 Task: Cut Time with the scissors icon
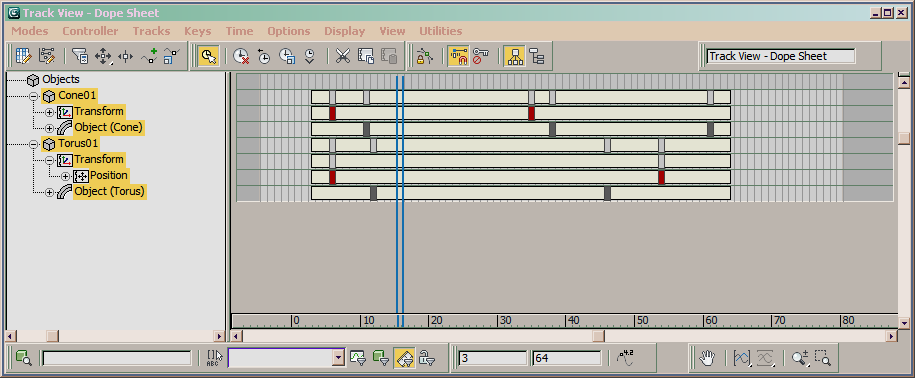click(x=343, y=57)
